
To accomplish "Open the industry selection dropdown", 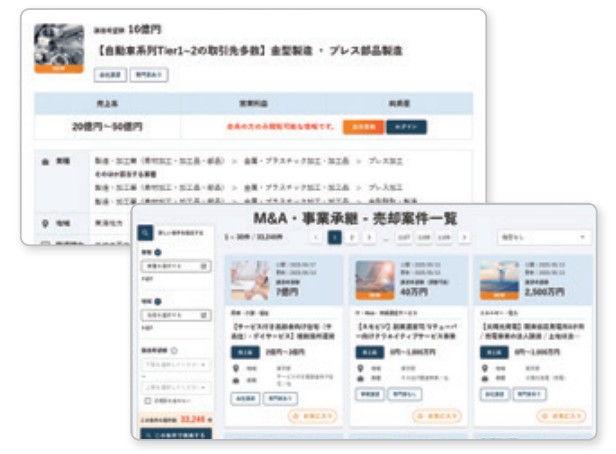I will pyautogui.click(x=174, y=267).
